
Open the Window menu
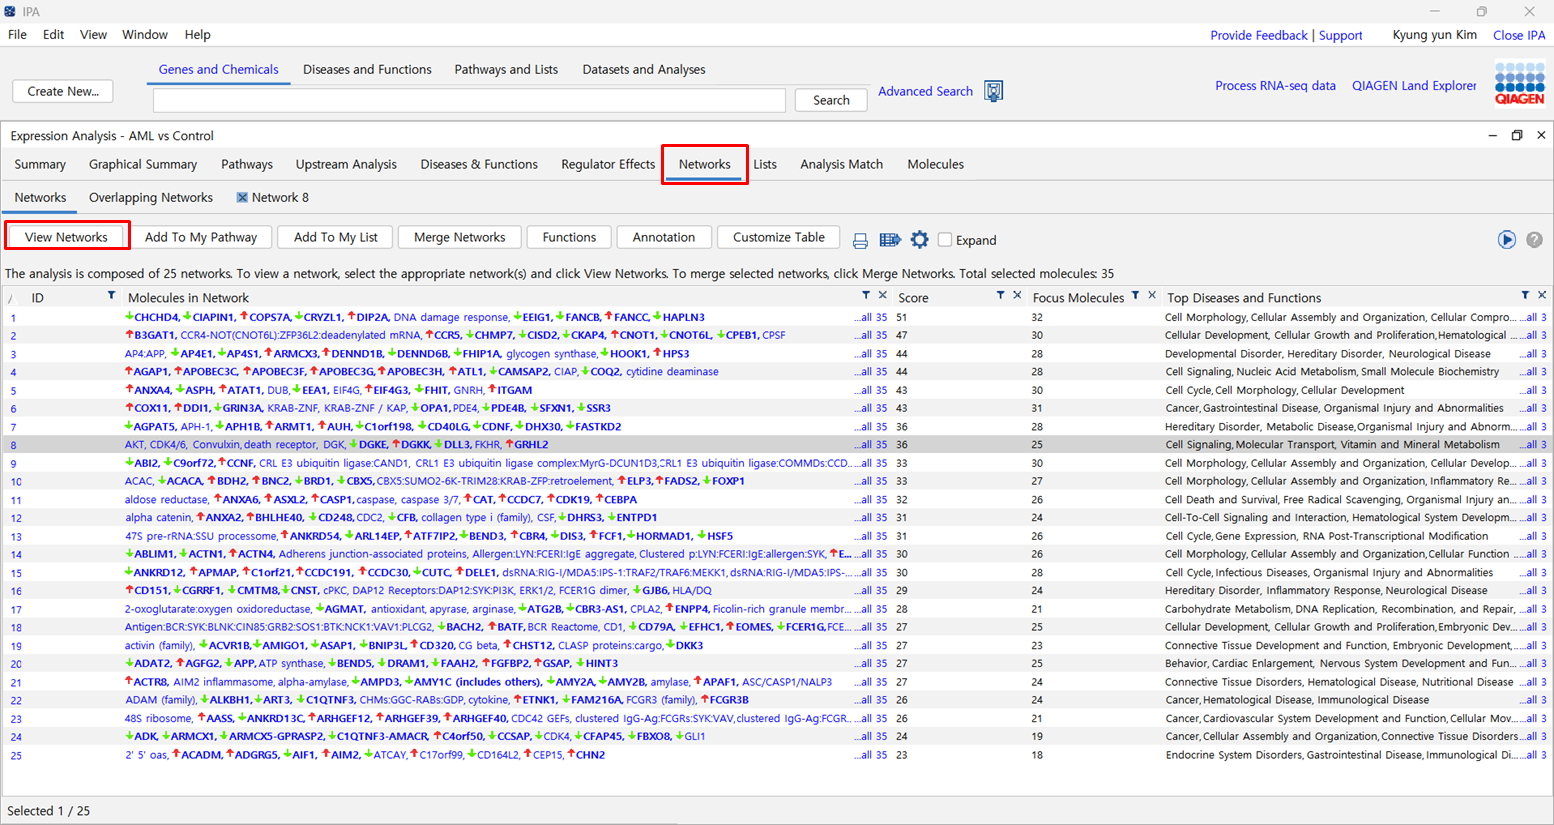[145, 34]
